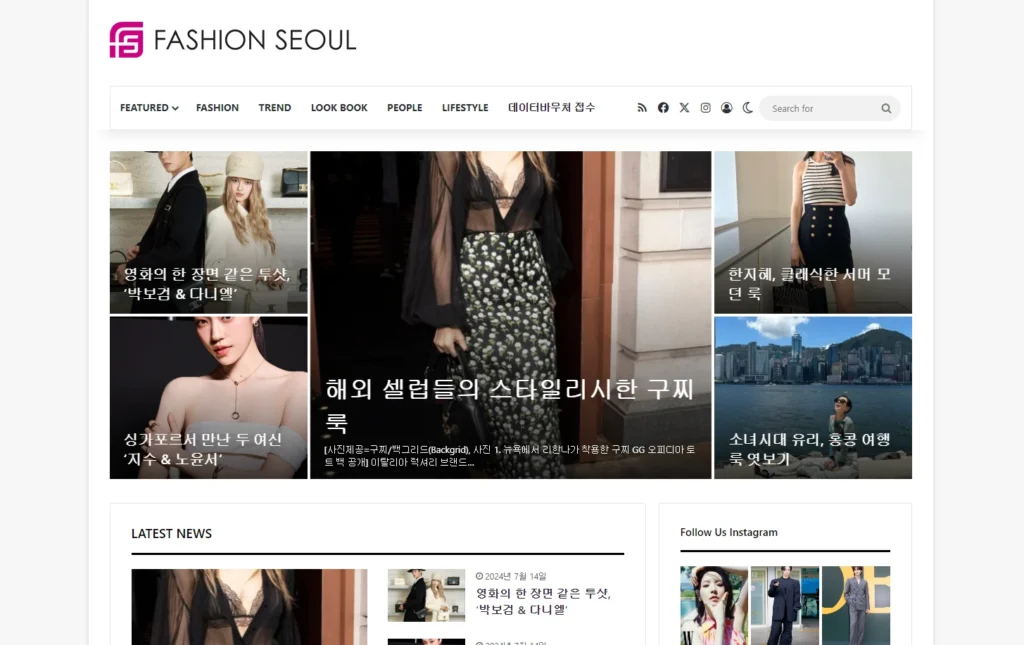The image size is (1024, 645).
Task: Open '소녀시대 유리, 홍콩 여행 룩' tile
Action: (x=813, y=398)
